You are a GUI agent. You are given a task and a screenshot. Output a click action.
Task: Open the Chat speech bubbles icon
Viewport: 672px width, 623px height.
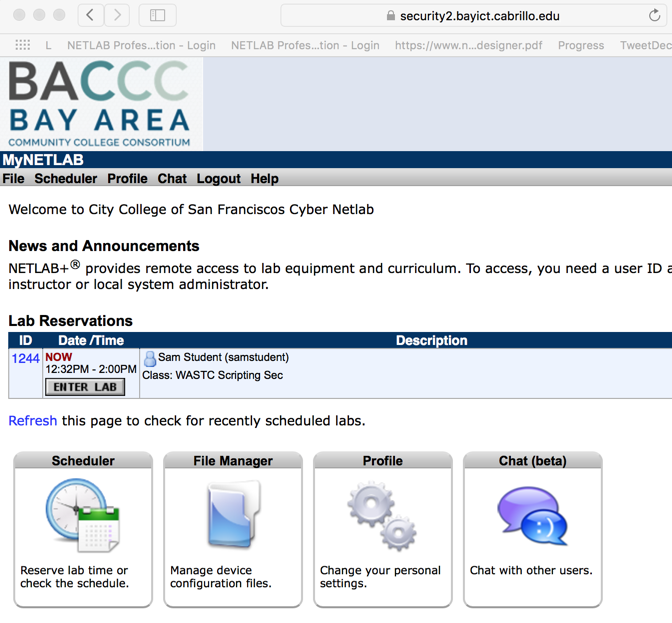pyautogui.click(x=532, y=515)
